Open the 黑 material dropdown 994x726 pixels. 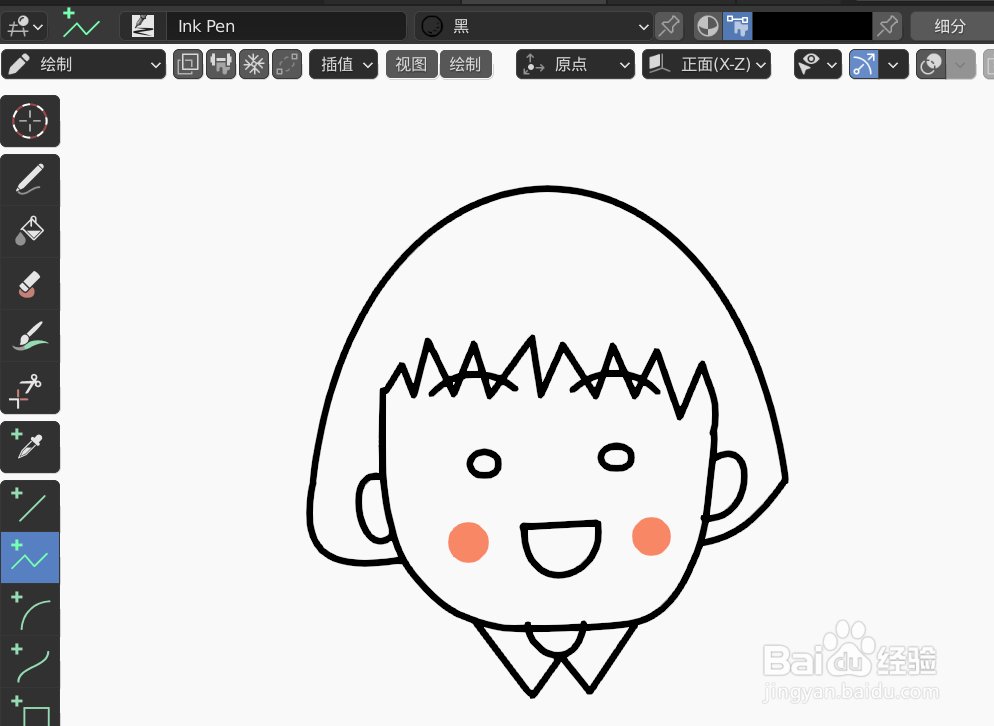pyautogui.click(x=534, y=26)
